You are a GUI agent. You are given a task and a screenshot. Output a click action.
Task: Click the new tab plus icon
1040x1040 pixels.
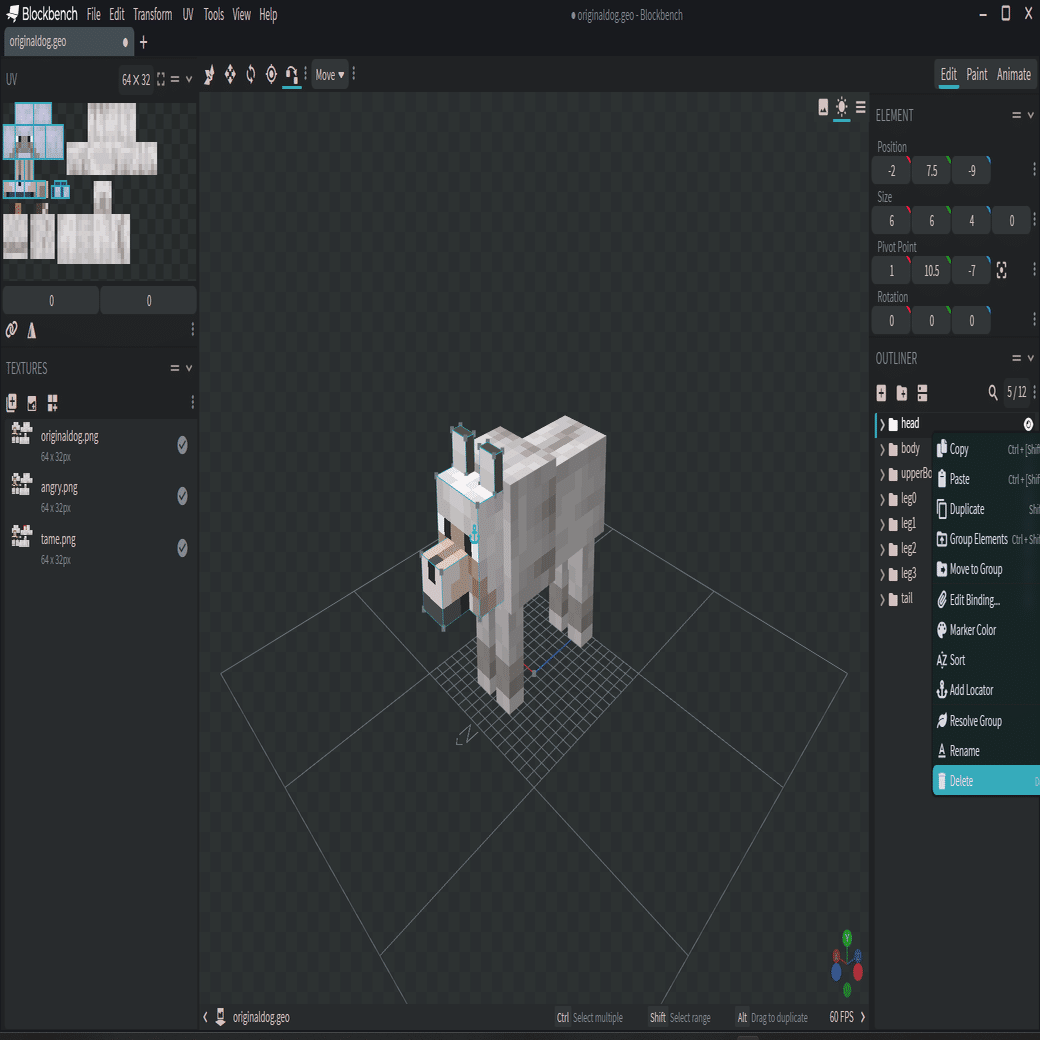point(143,42)
